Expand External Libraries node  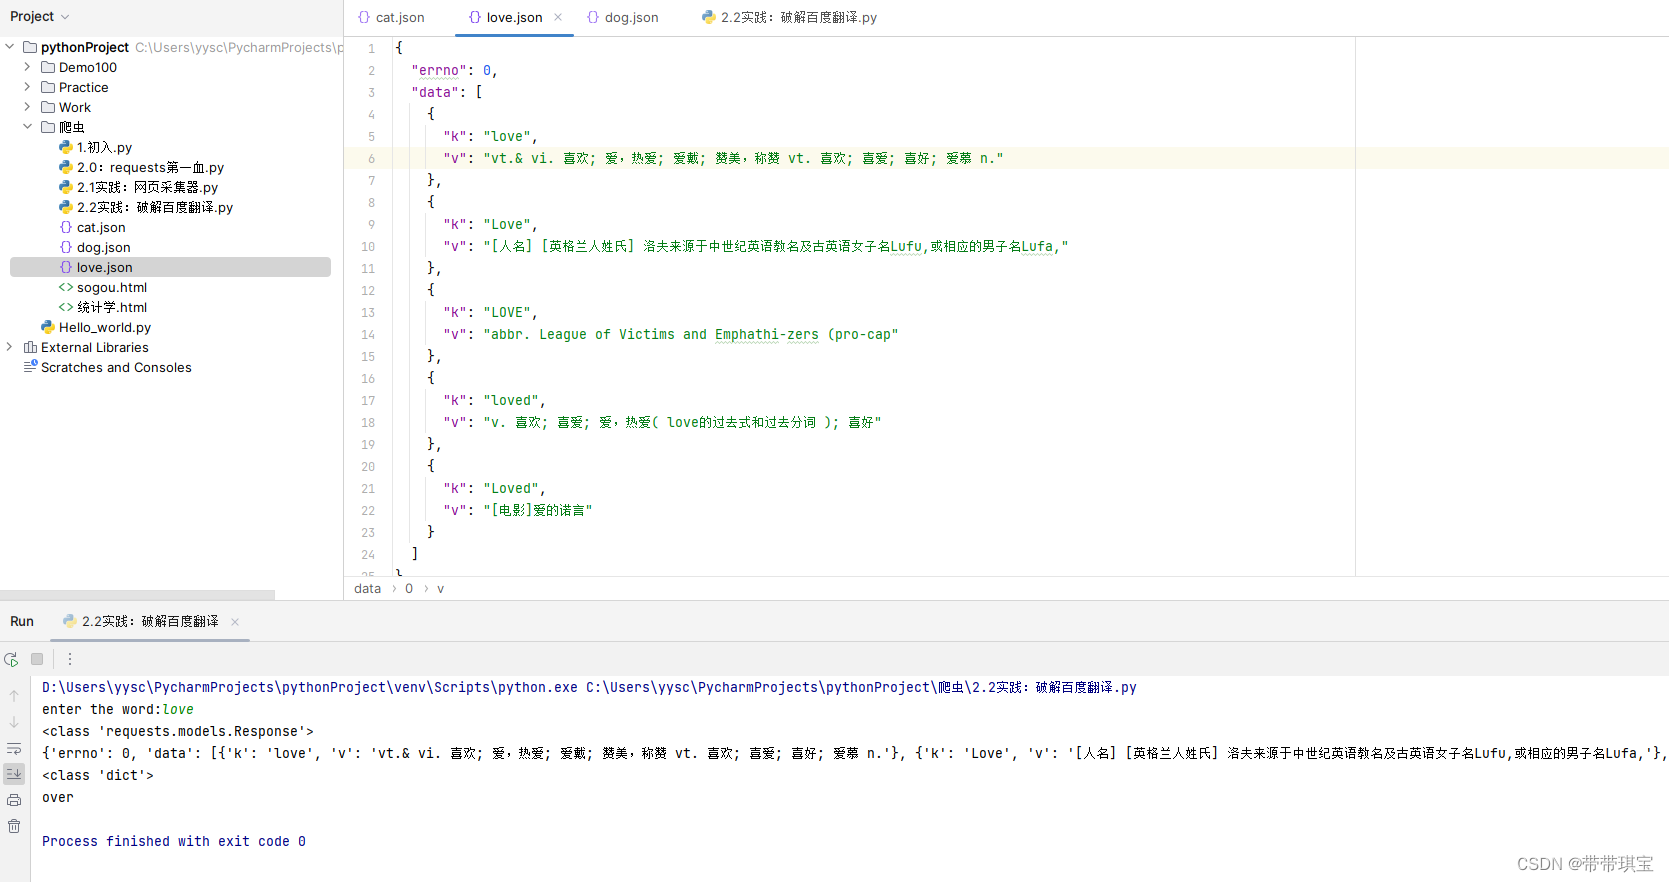[10, 347]
